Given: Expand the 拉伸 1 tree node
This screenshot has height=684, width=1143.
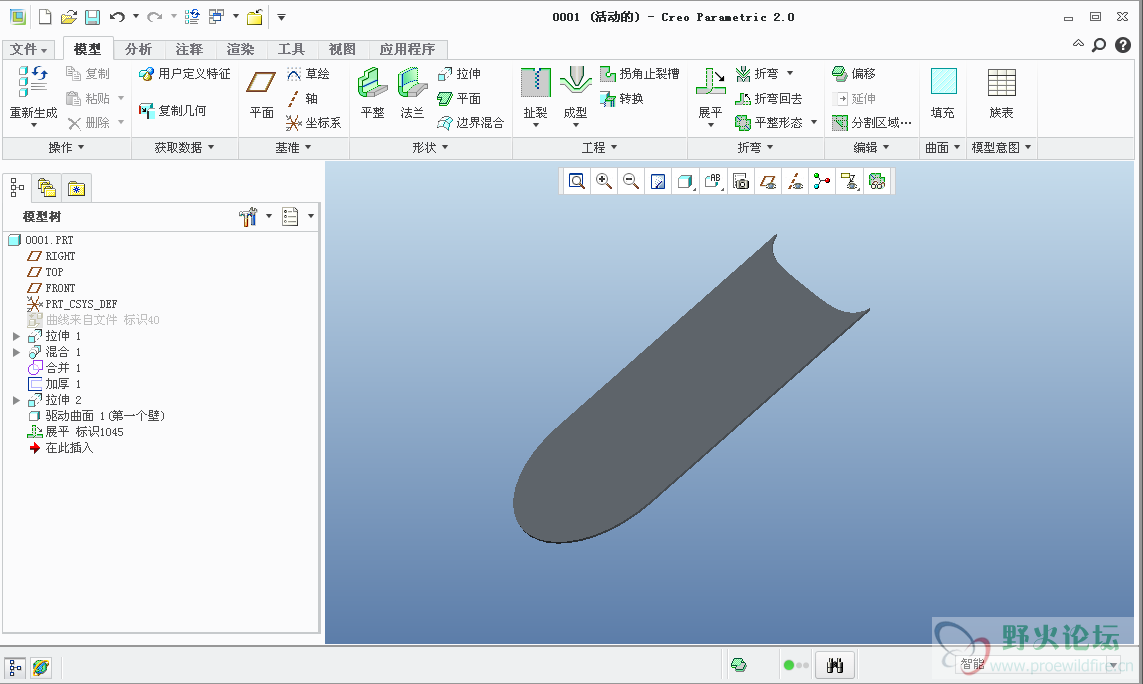Looking at the screenshot, I should click(x=16, y=336).
